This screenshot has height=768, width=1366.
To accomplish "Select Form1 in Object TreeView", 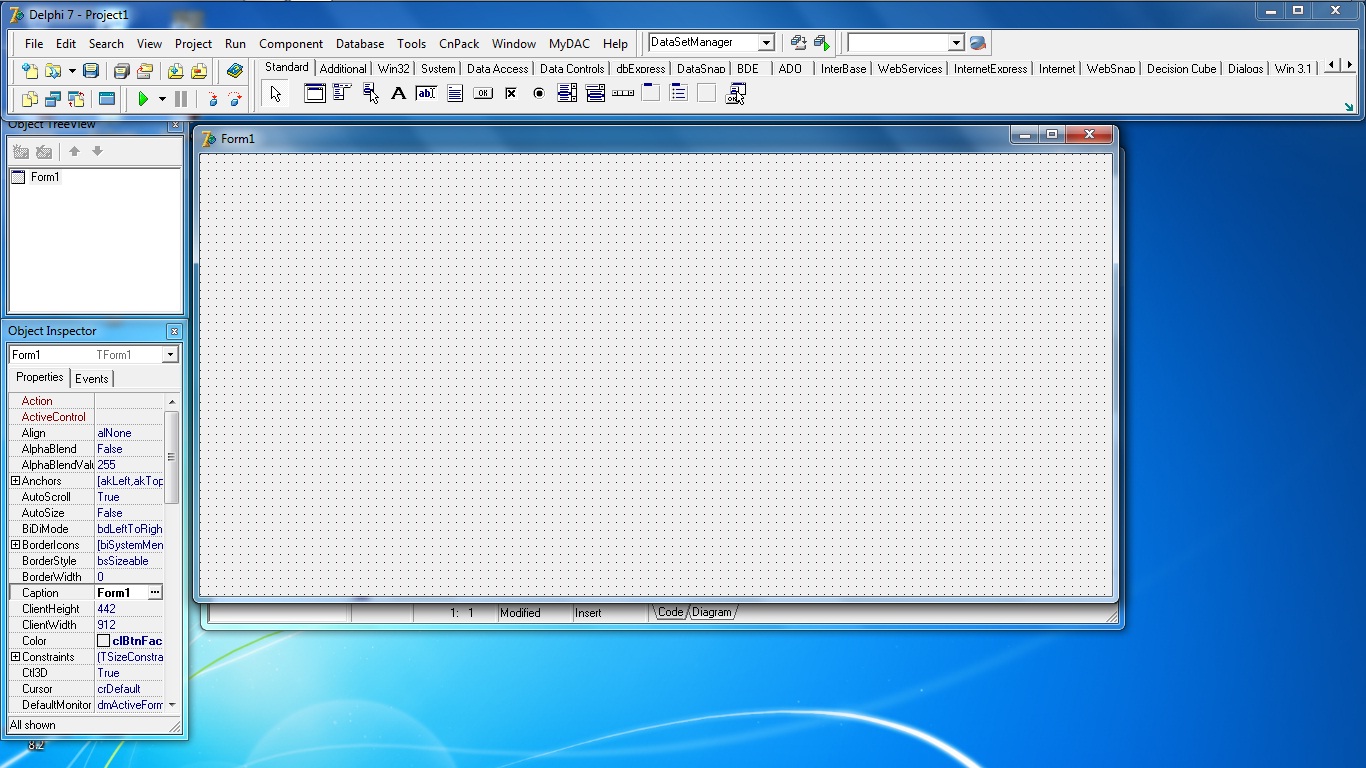I will tap(45, 177).
